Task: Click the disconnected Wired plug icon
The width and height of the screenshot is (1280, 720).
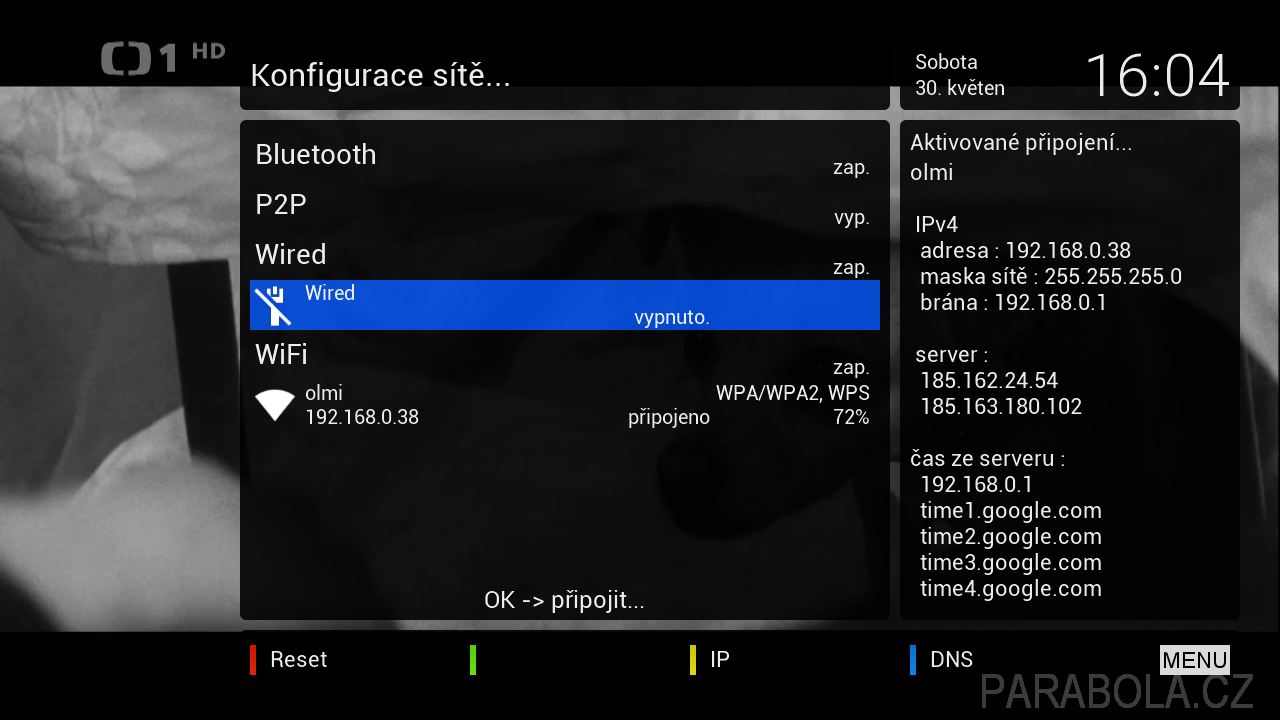Action: pyautogui.click(x=272, y=306)
